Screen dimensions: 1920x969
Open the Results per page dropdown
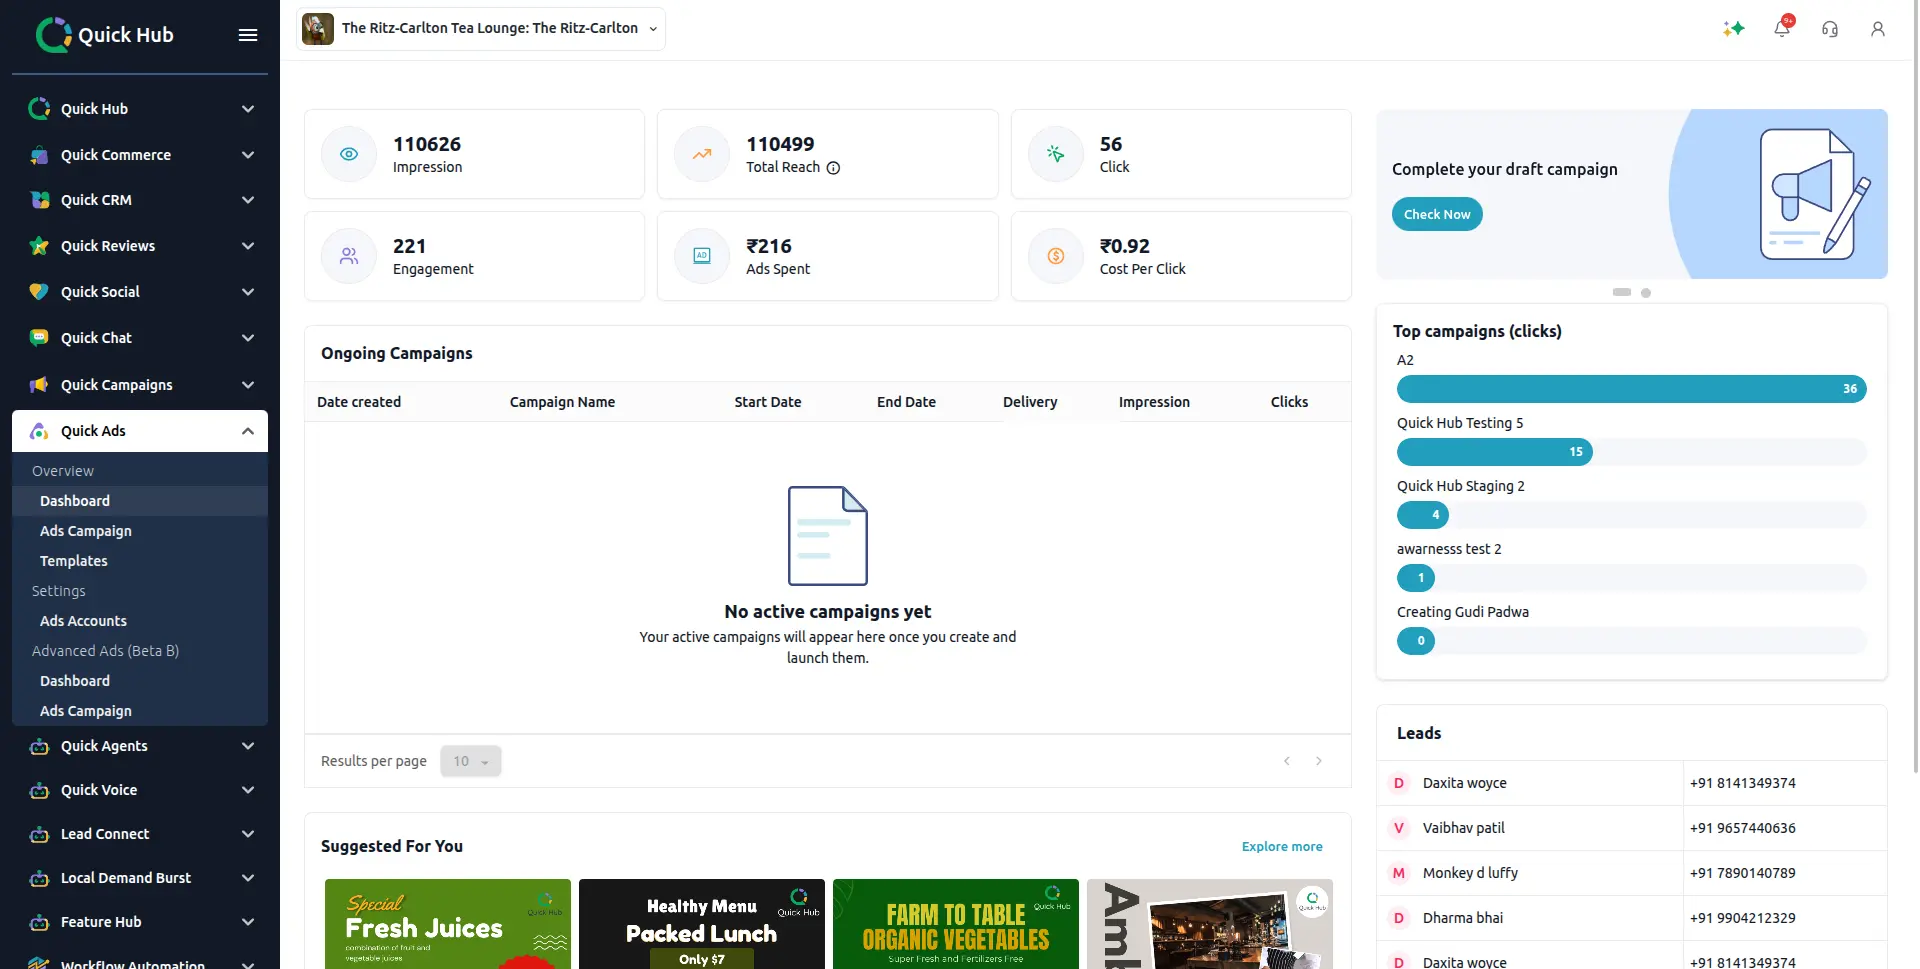pos(471,761)
